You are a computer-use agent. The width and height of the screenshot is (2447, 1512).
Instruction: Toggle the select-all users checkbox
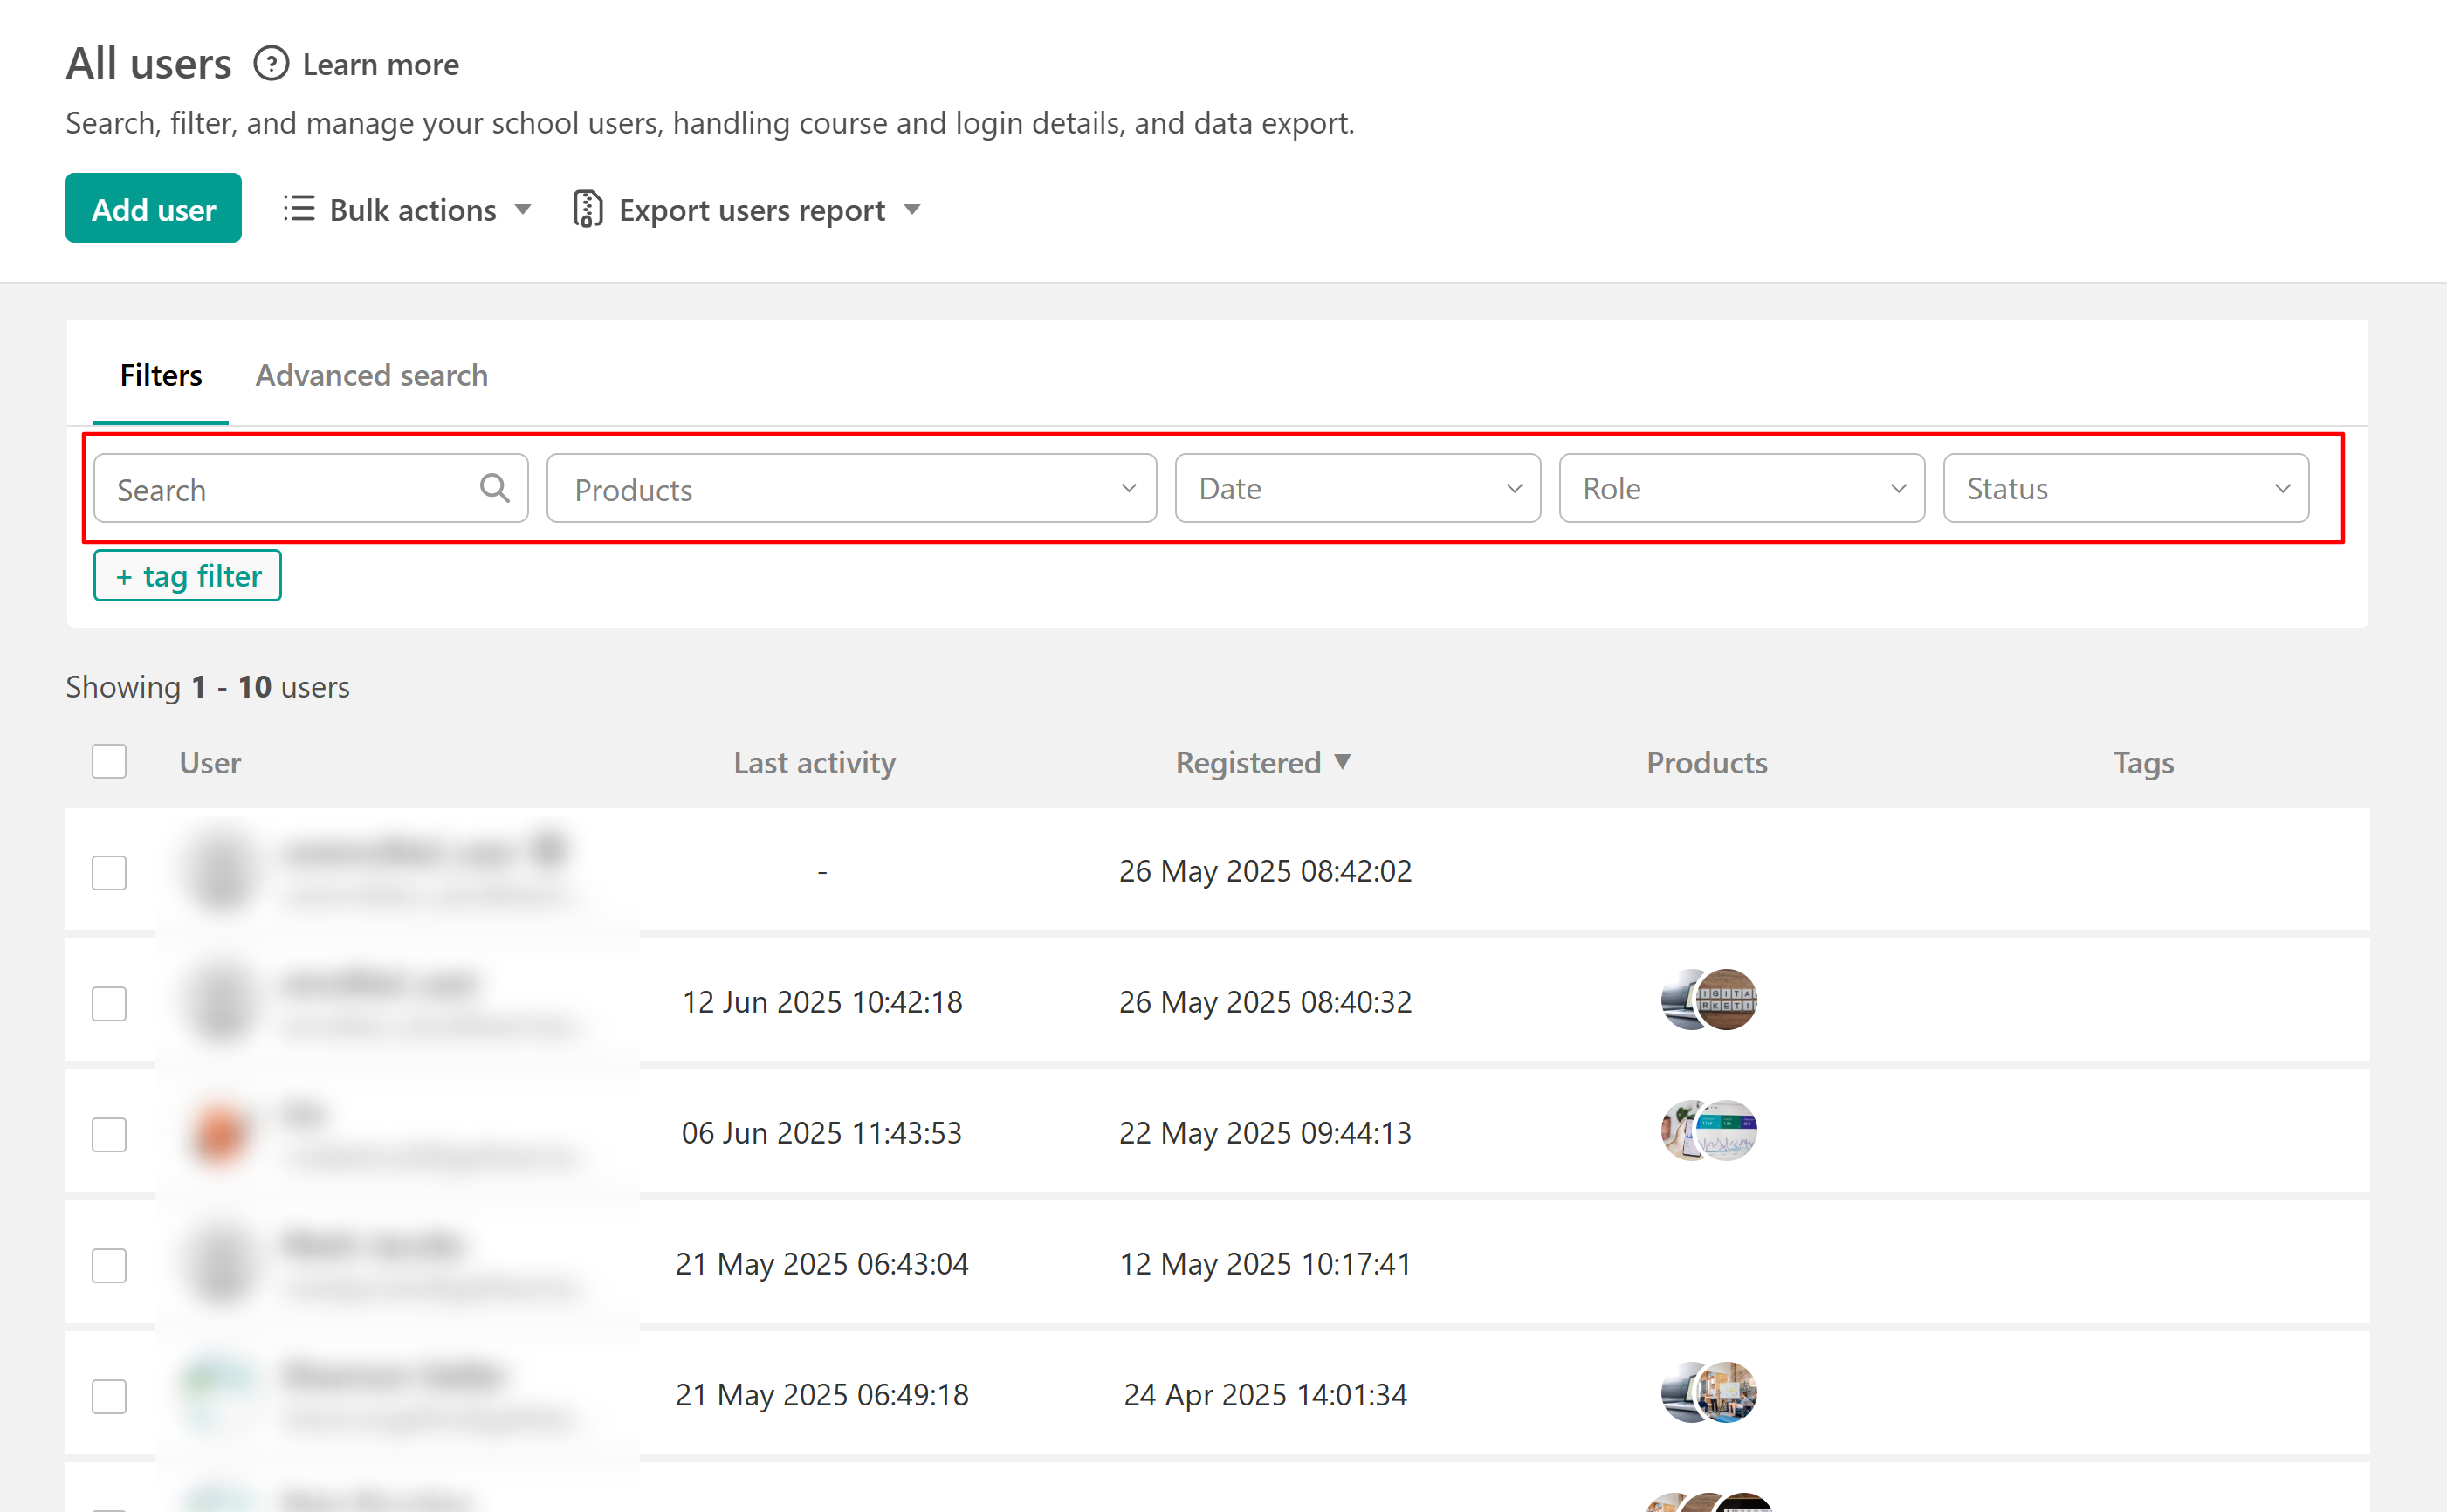(109, 761)
